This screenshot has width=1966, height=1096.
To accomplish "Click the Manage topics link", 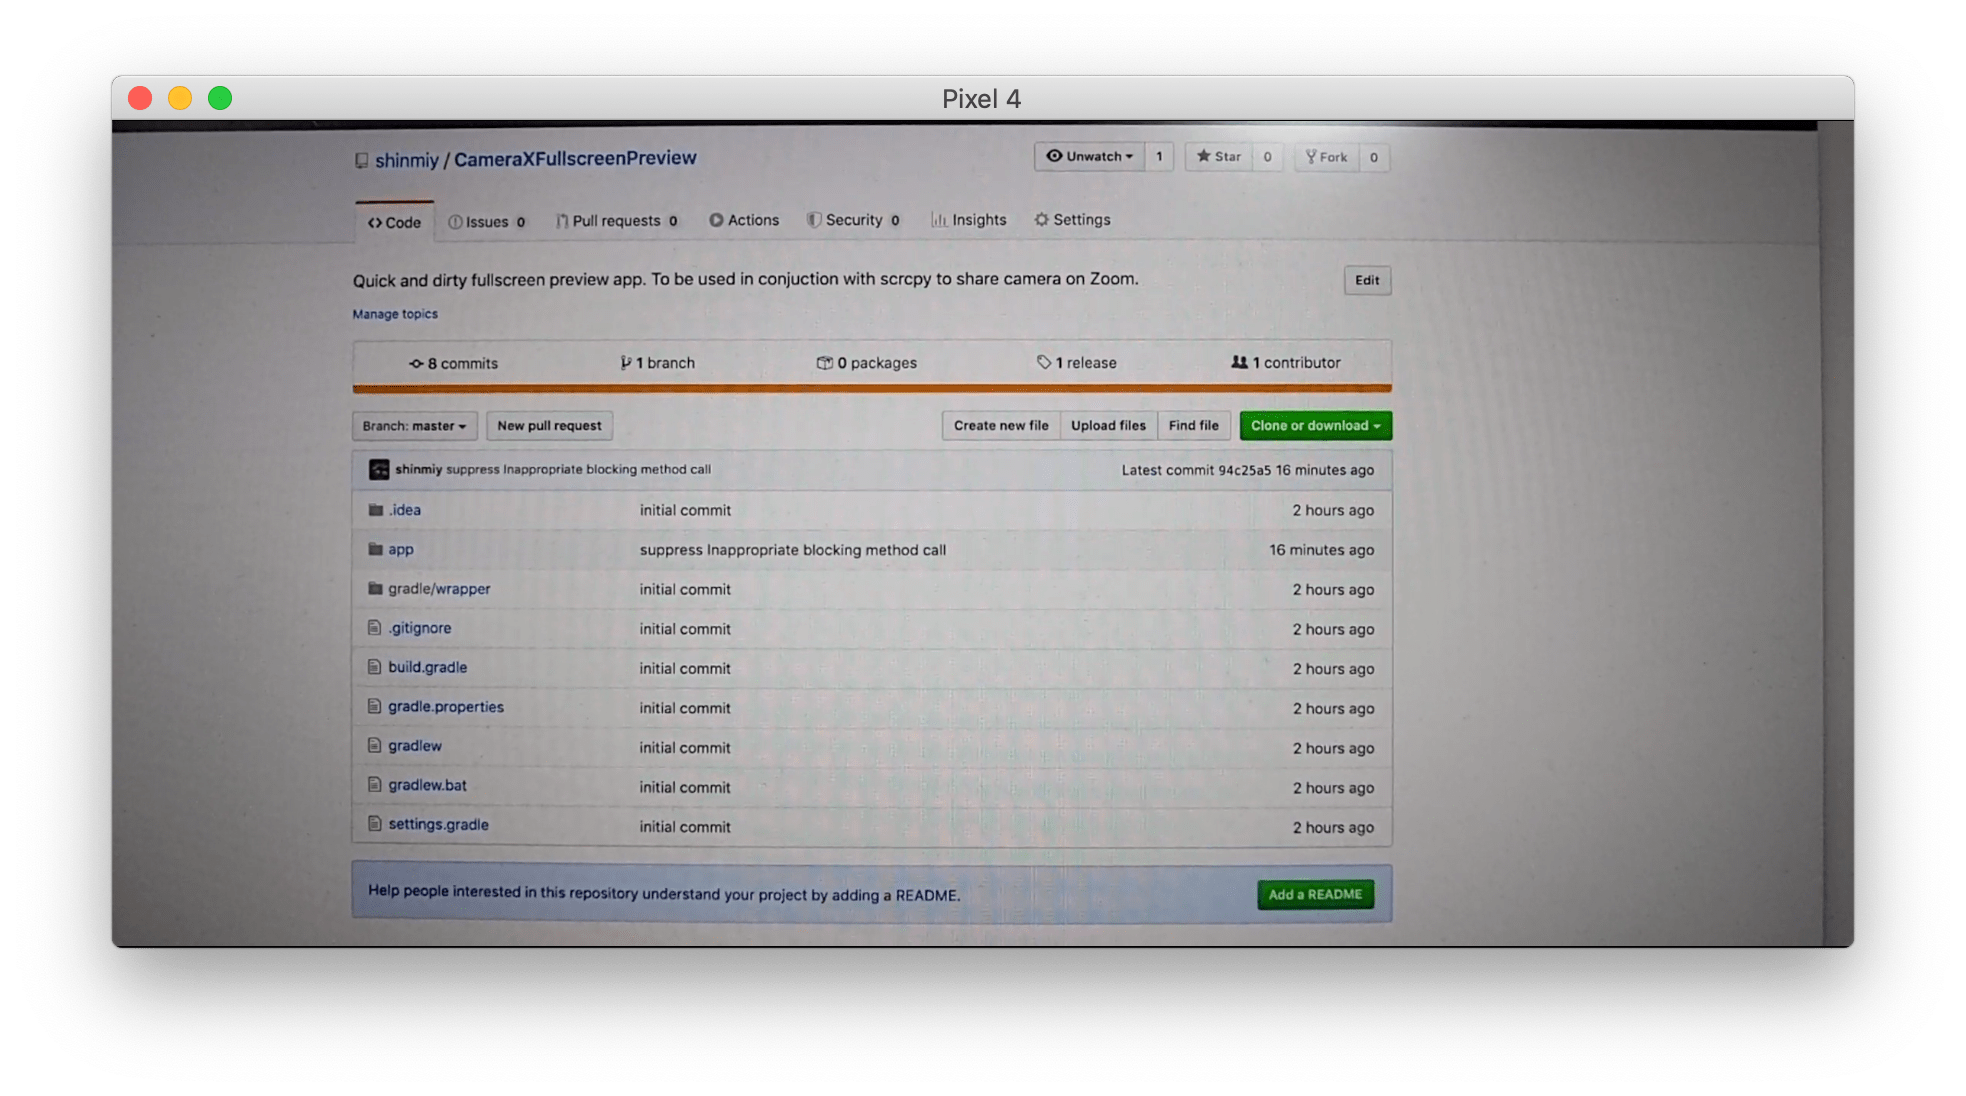I will click(x=395, y=314).
